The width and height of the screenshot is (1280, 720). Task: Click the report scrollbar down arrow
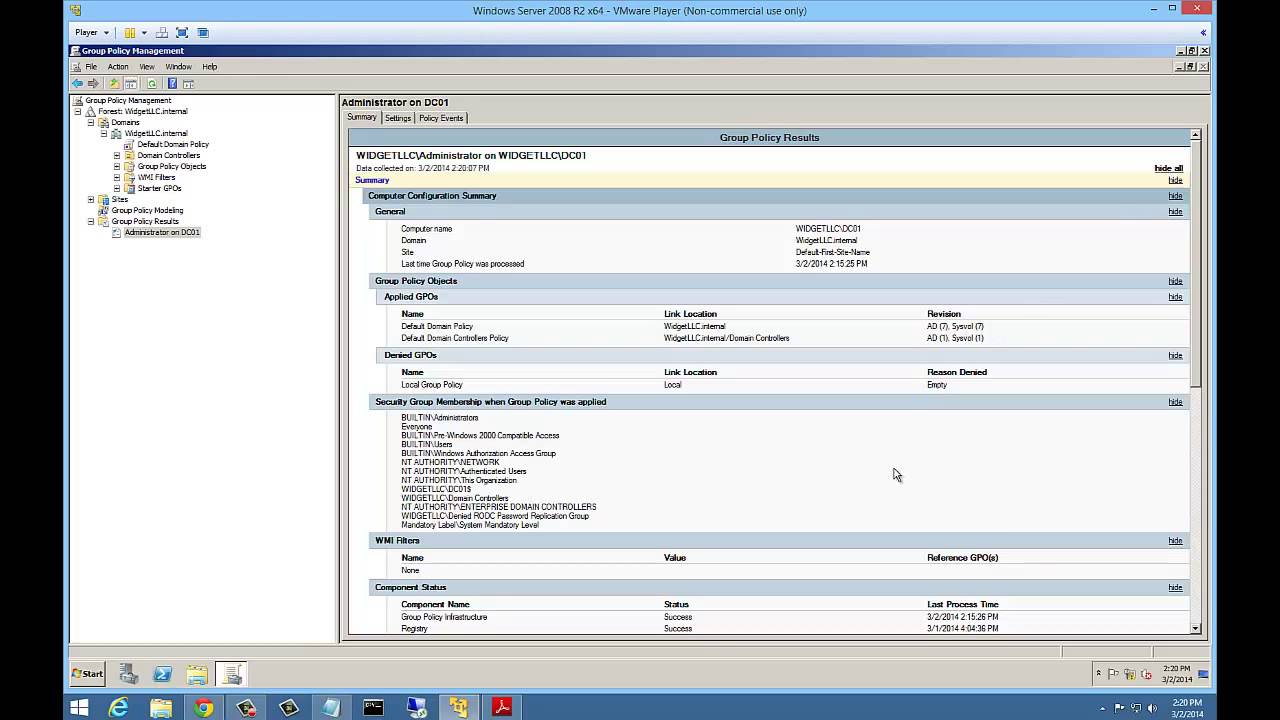point(1195,628)
